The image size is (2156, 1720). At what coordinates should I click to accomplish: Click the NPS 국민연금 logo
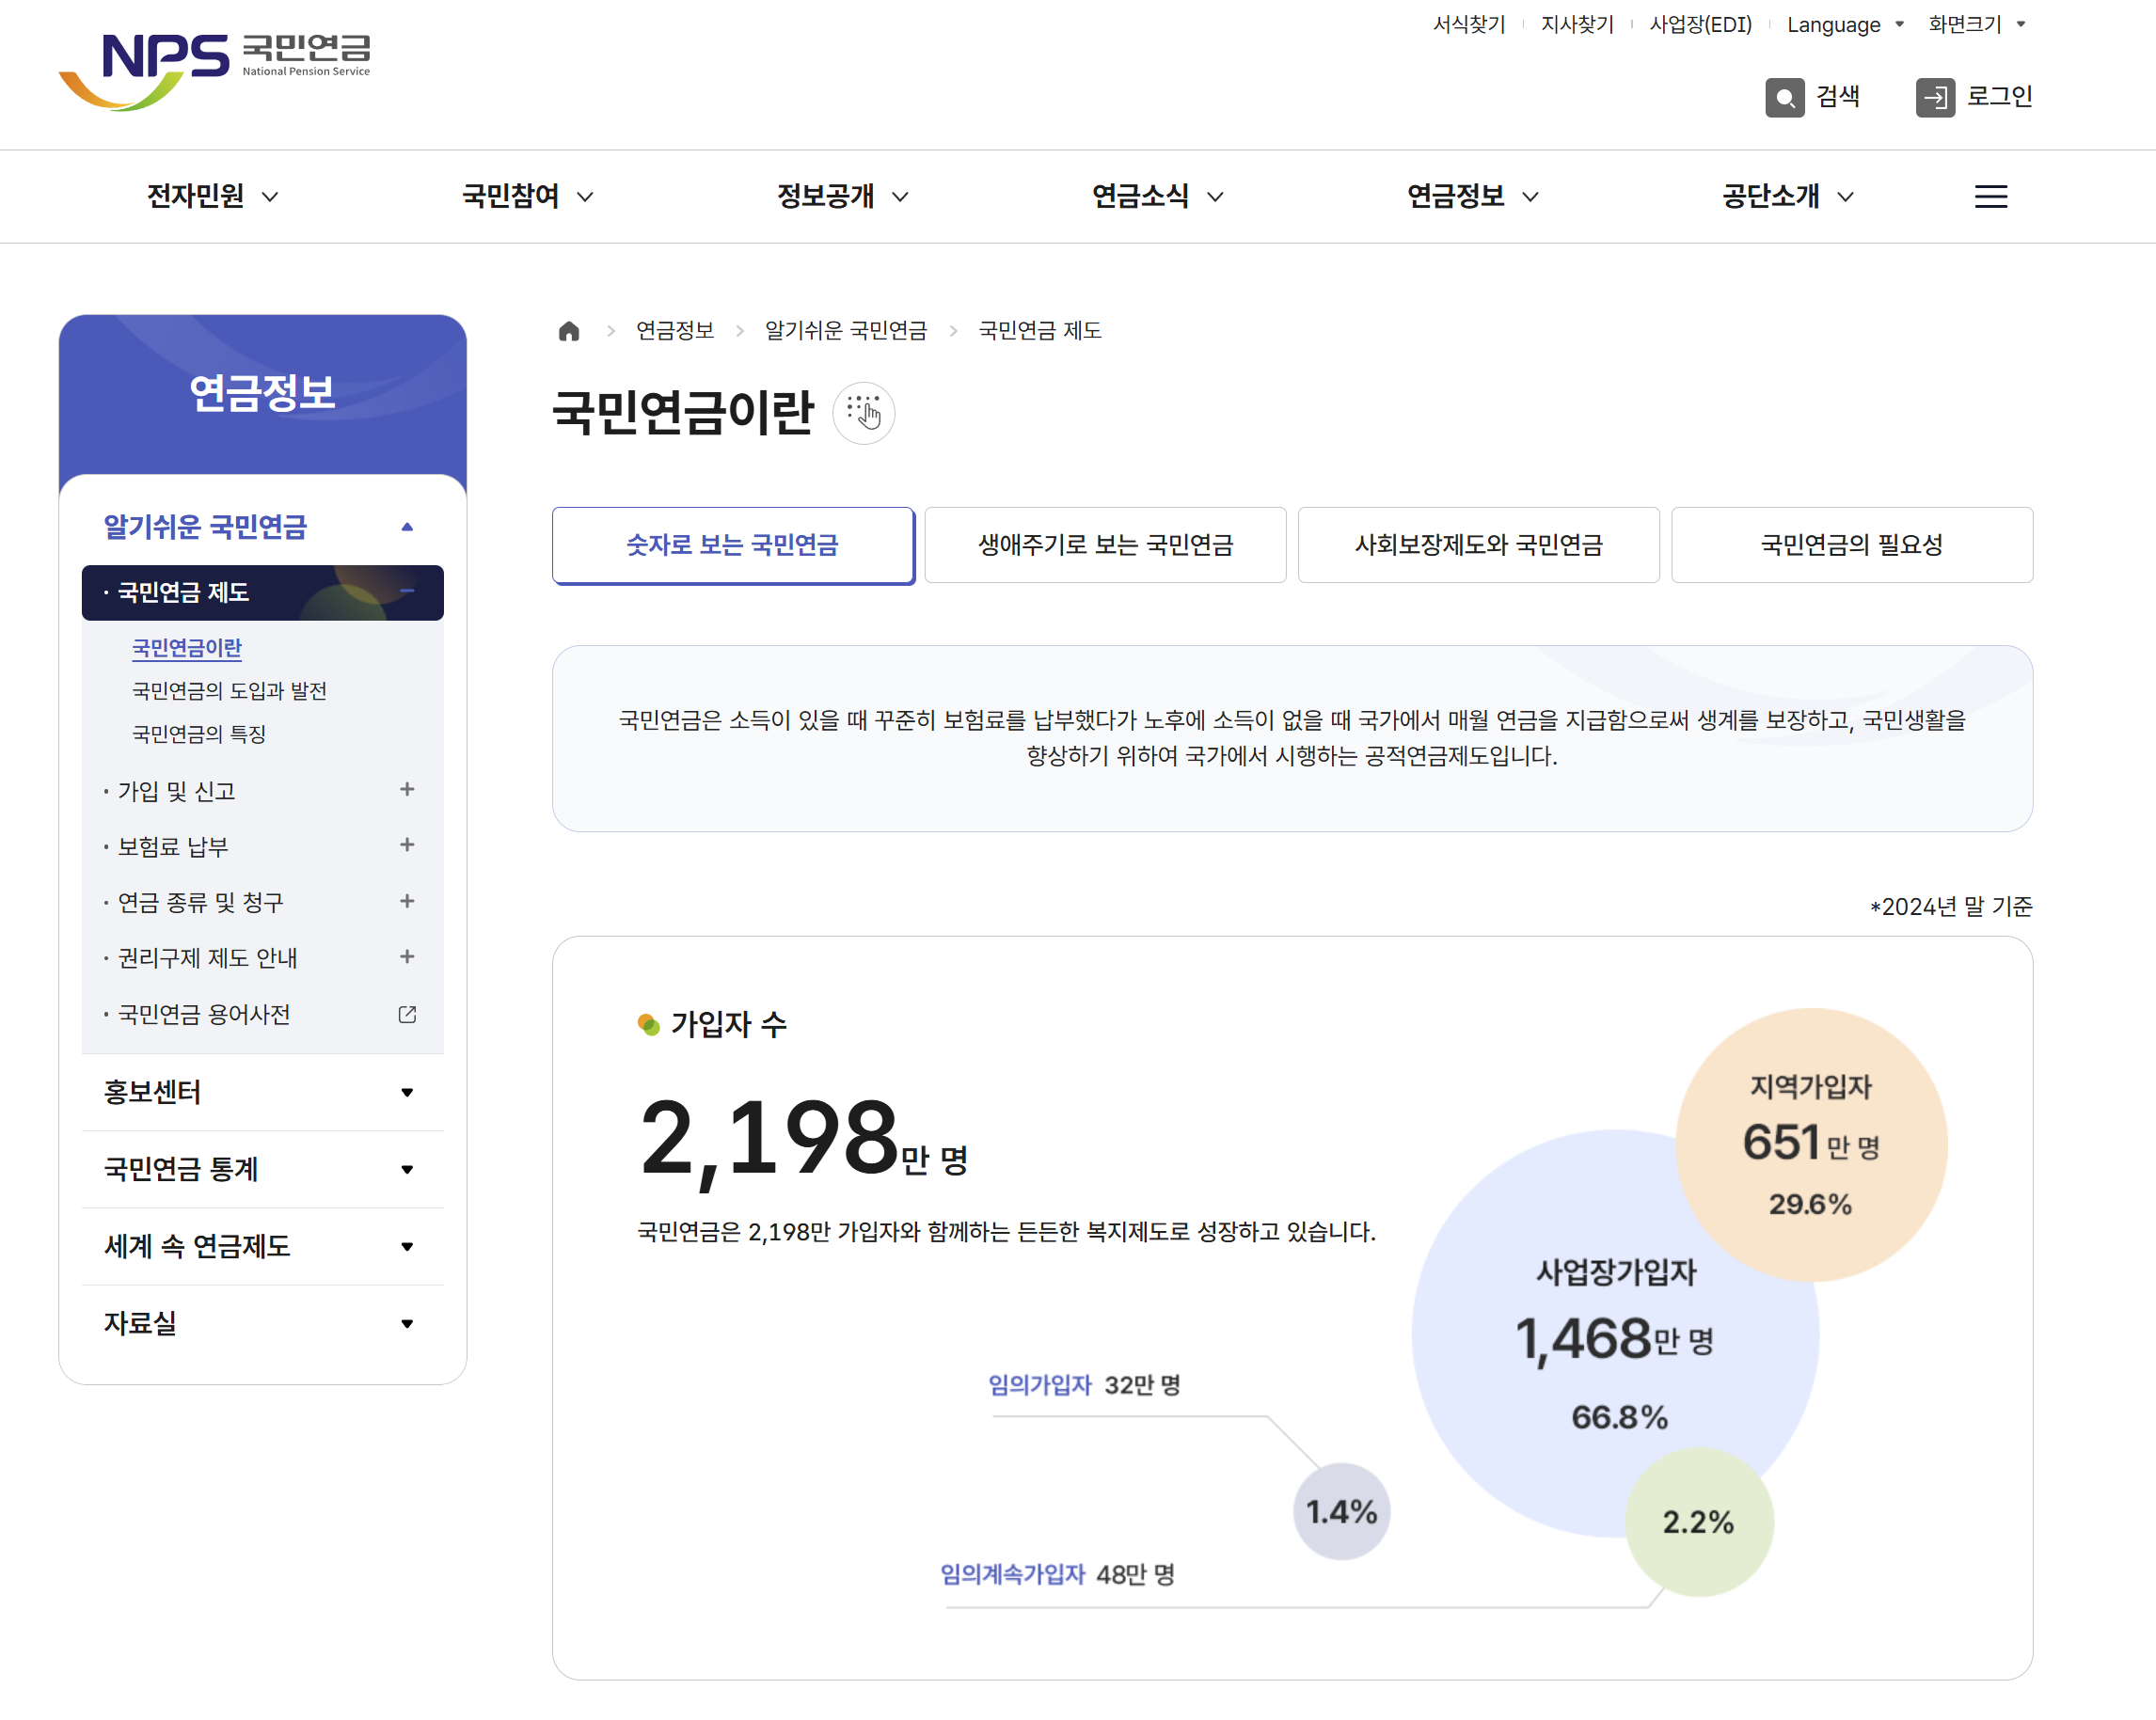click(x=215, y=68)
